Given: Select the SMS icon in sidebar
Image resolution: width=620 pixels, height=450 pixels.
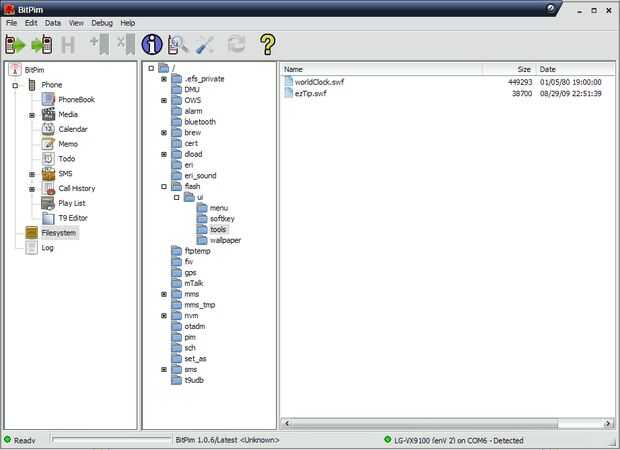Looking at the screenshot, I should [x=48, y=174].
